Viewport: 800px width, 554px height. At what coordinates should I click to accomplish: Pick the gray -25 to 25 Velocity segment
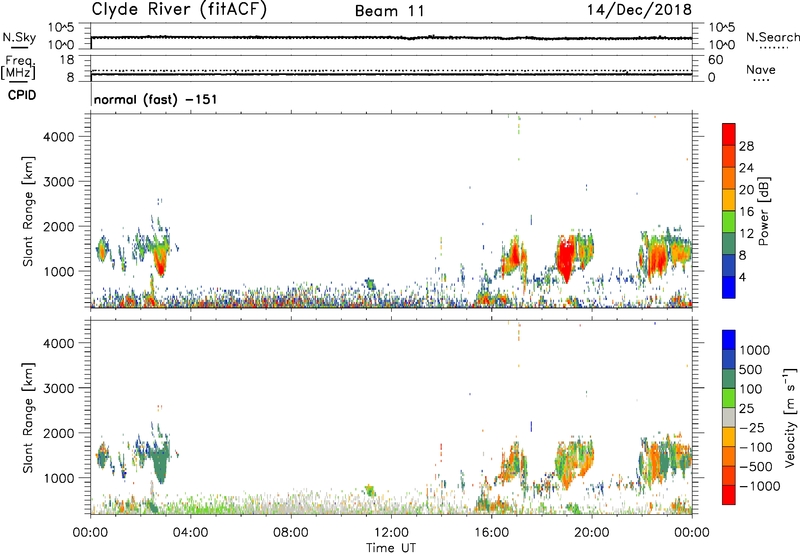pyautogui.click(x=729, y=417)
